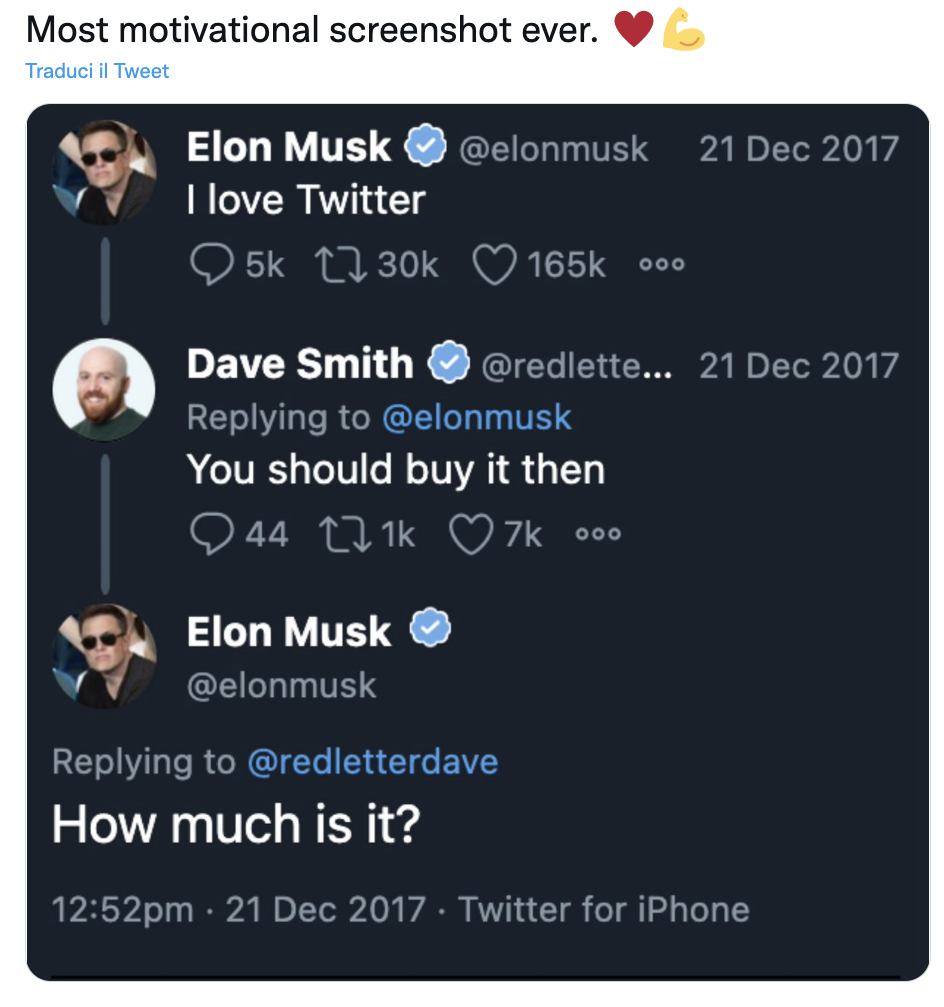Click Elon Musk's verified badge in first tweet
The image size is (944, 1007).
pos(425,148)
